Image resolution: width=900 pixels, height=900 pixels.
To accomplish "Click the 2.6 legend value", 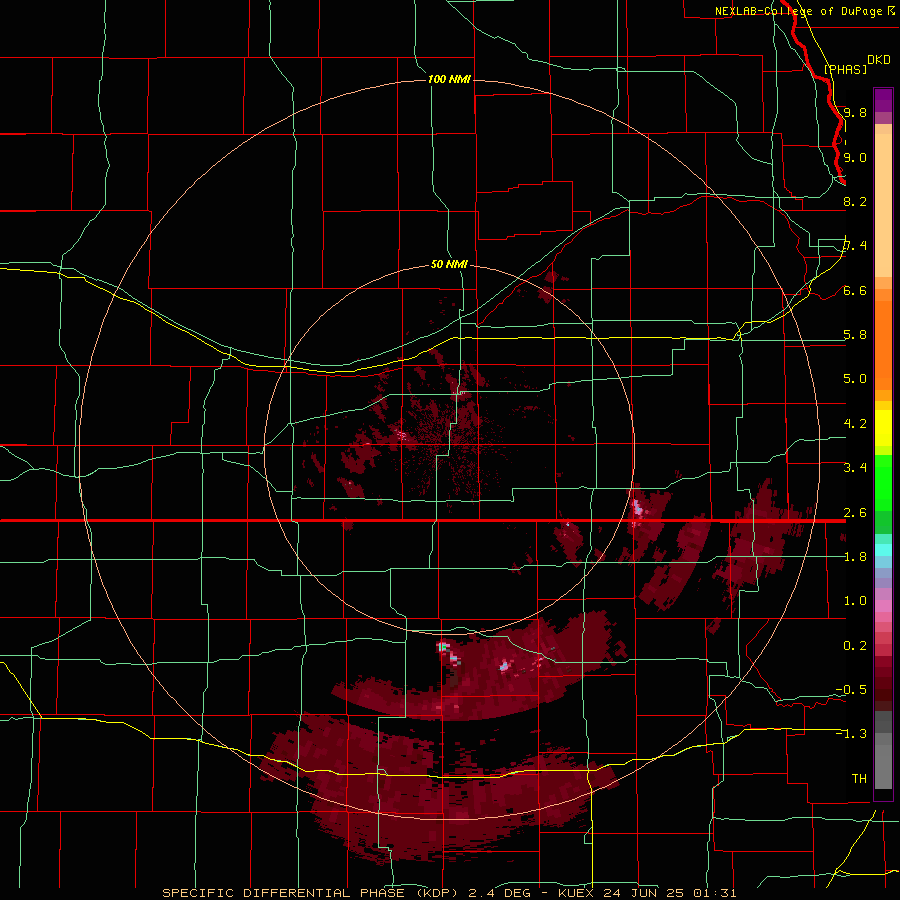I will (x=855, y=513).
